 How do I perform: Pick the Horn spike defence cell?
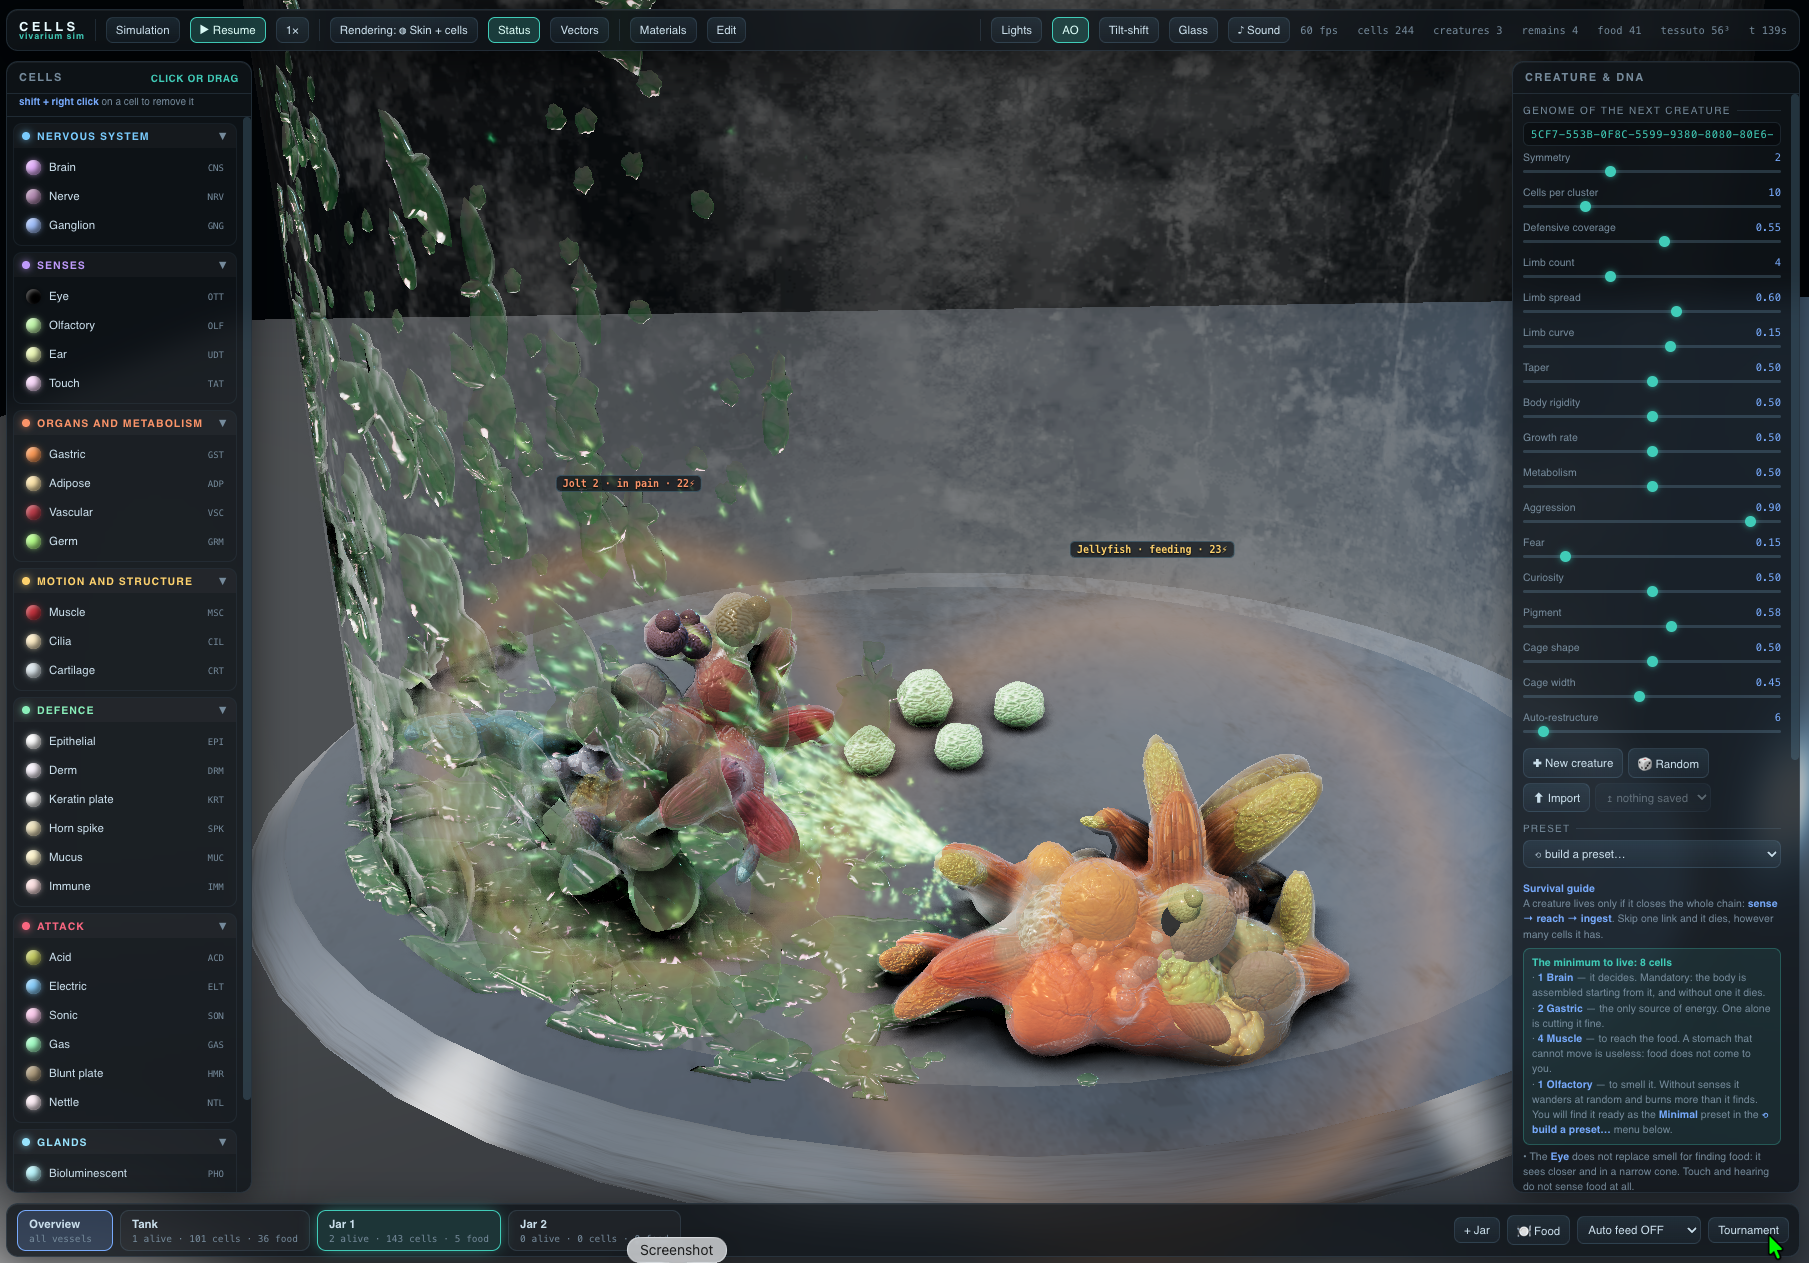pyautogui.click(x=125, y=828)
